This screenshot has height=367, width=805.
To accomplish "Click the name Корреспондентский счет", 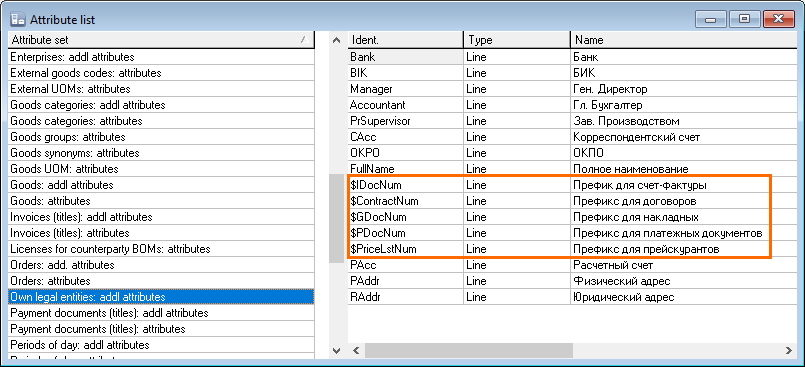I will 636,137.
